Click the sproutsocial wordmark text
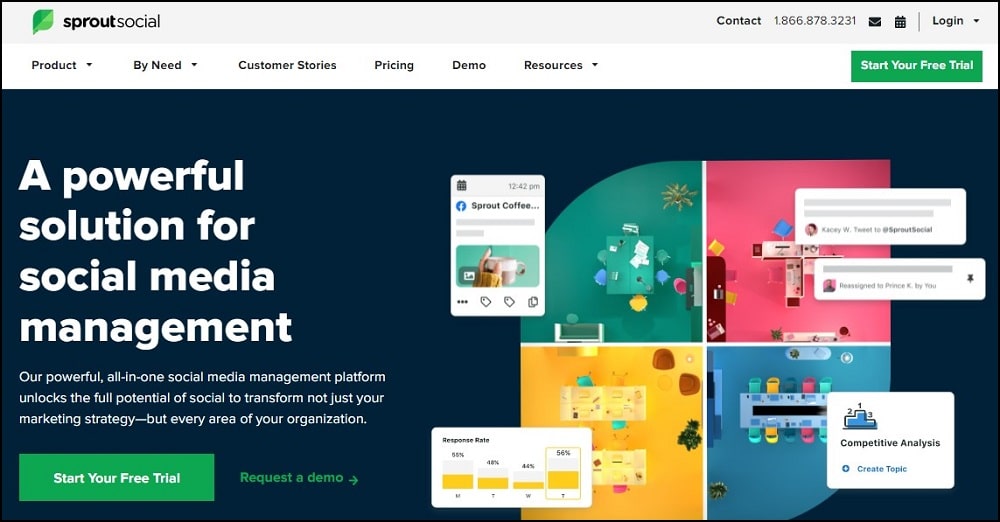This screenshot has height=522, width=1000. (112, 22)
